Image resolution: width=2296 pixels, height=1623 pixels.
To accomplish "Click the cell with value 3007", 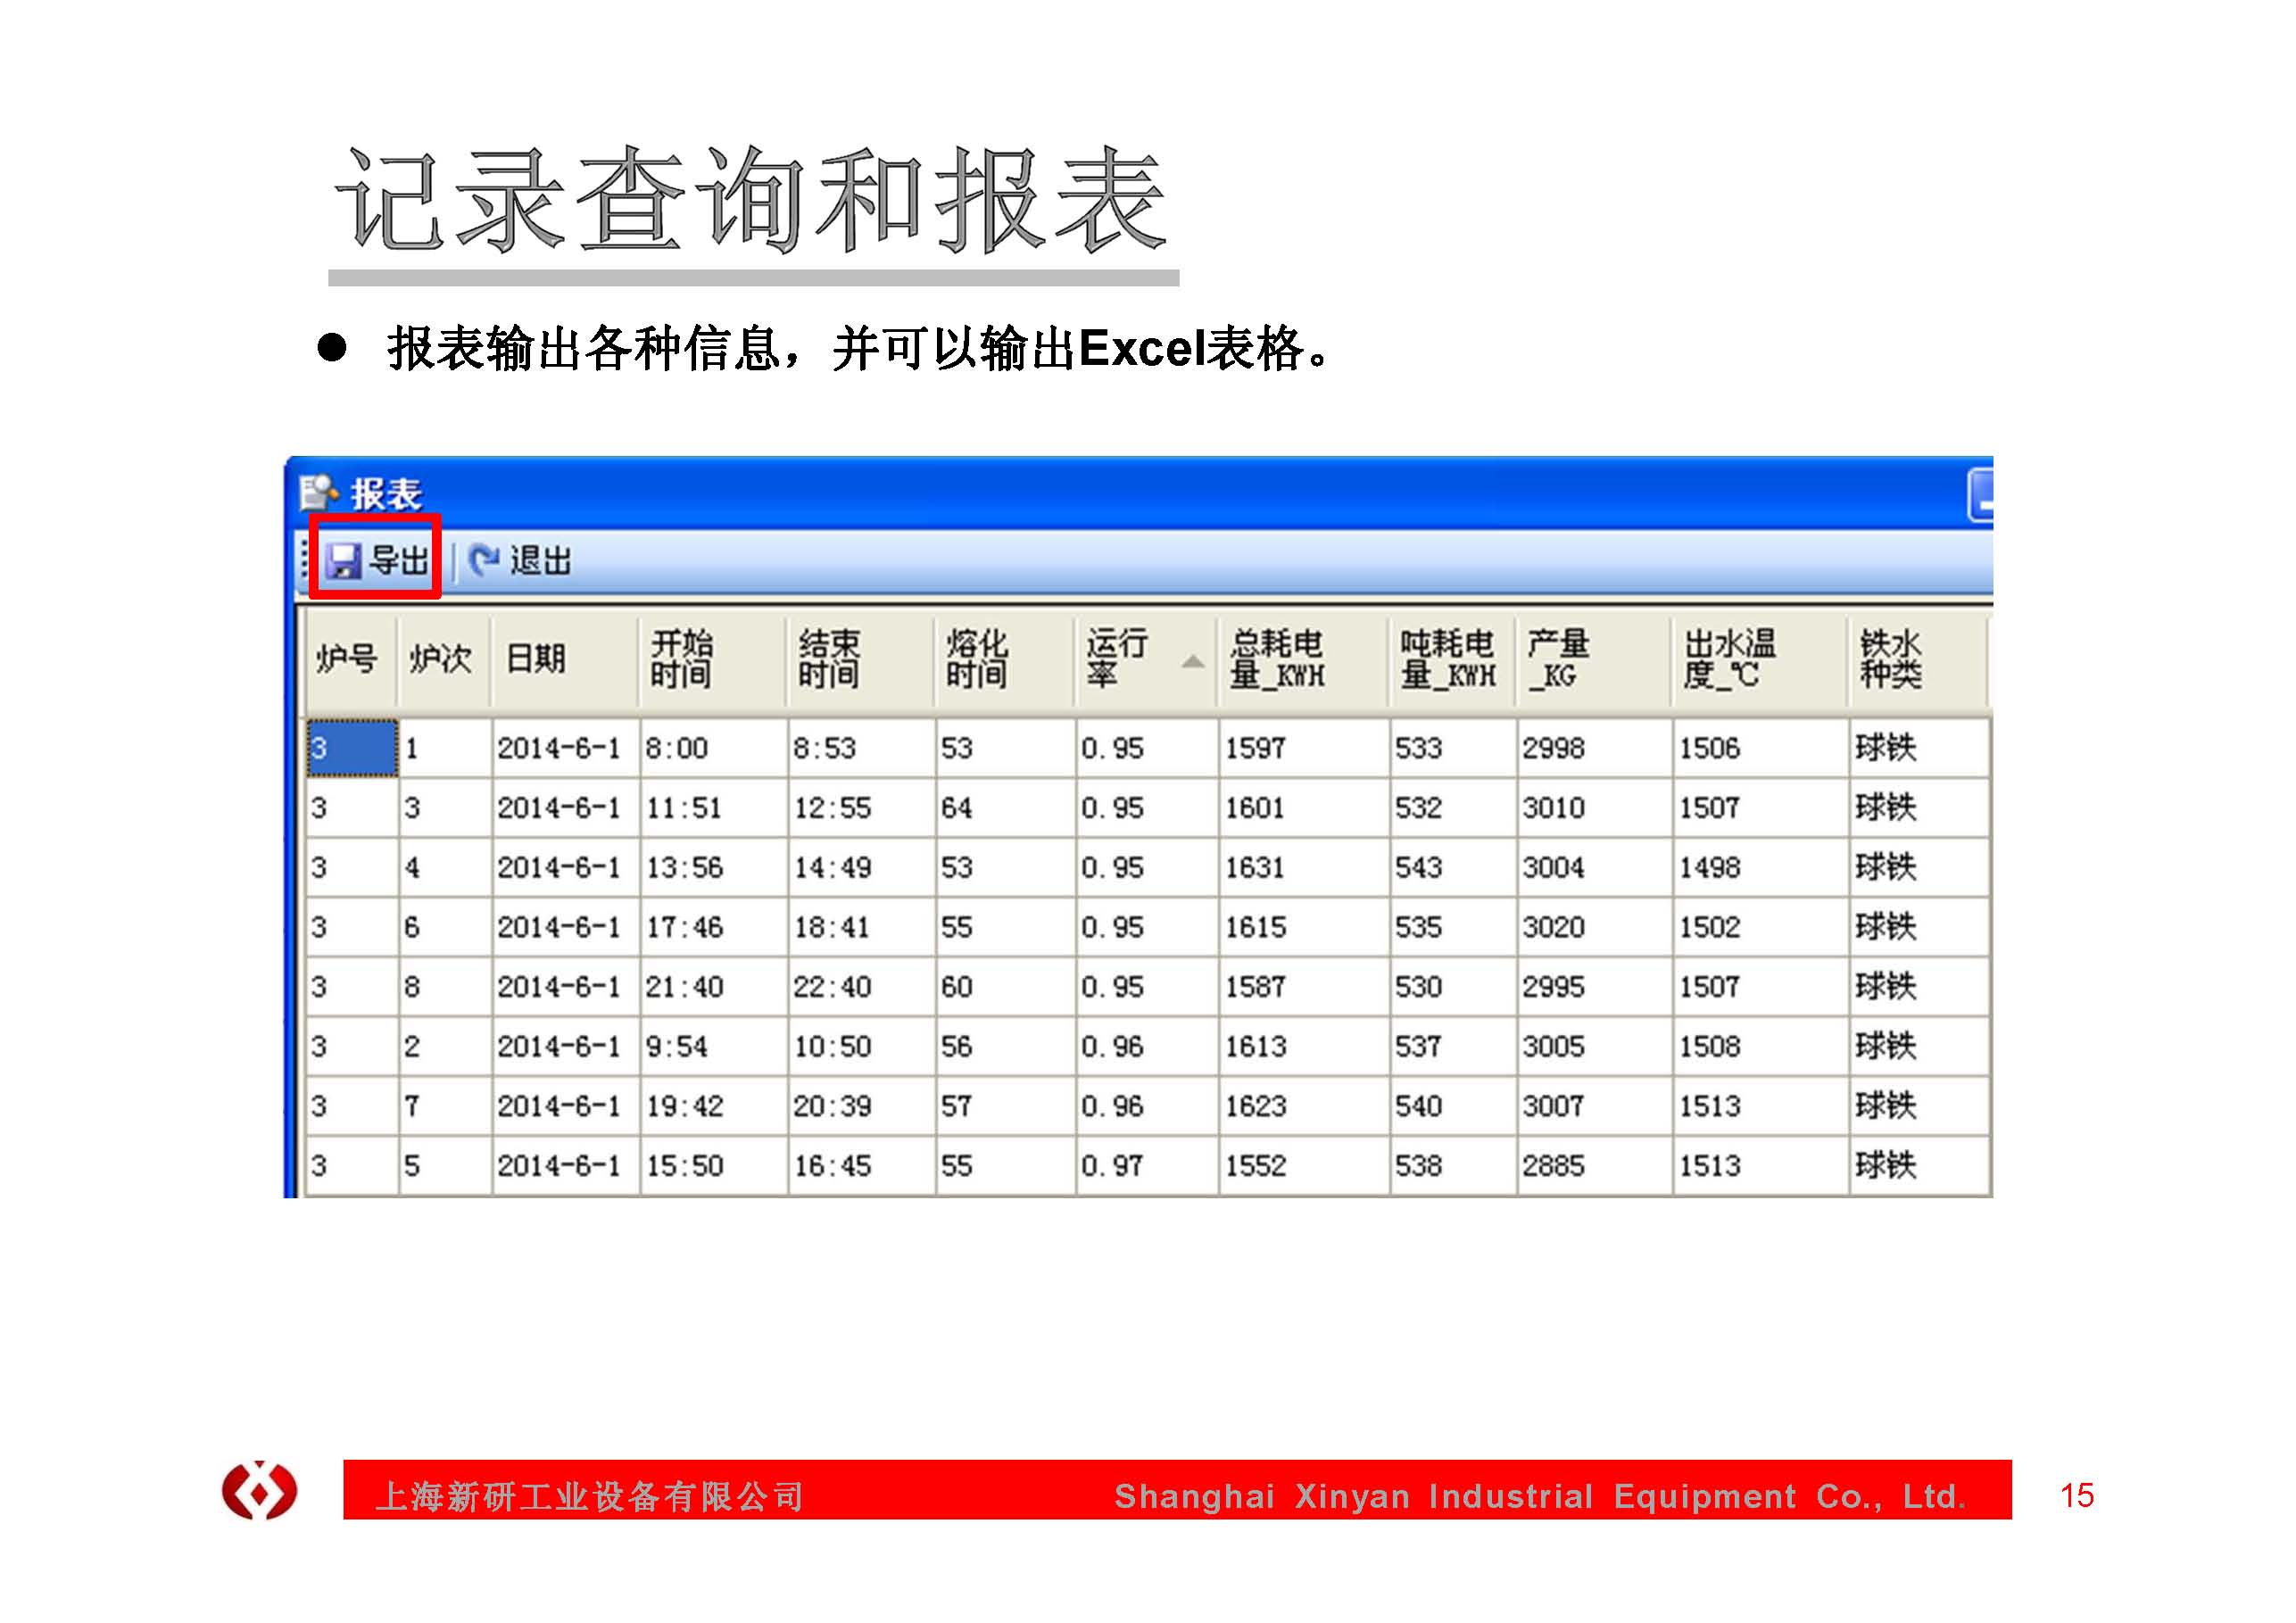I will tap(1595, 1106).
